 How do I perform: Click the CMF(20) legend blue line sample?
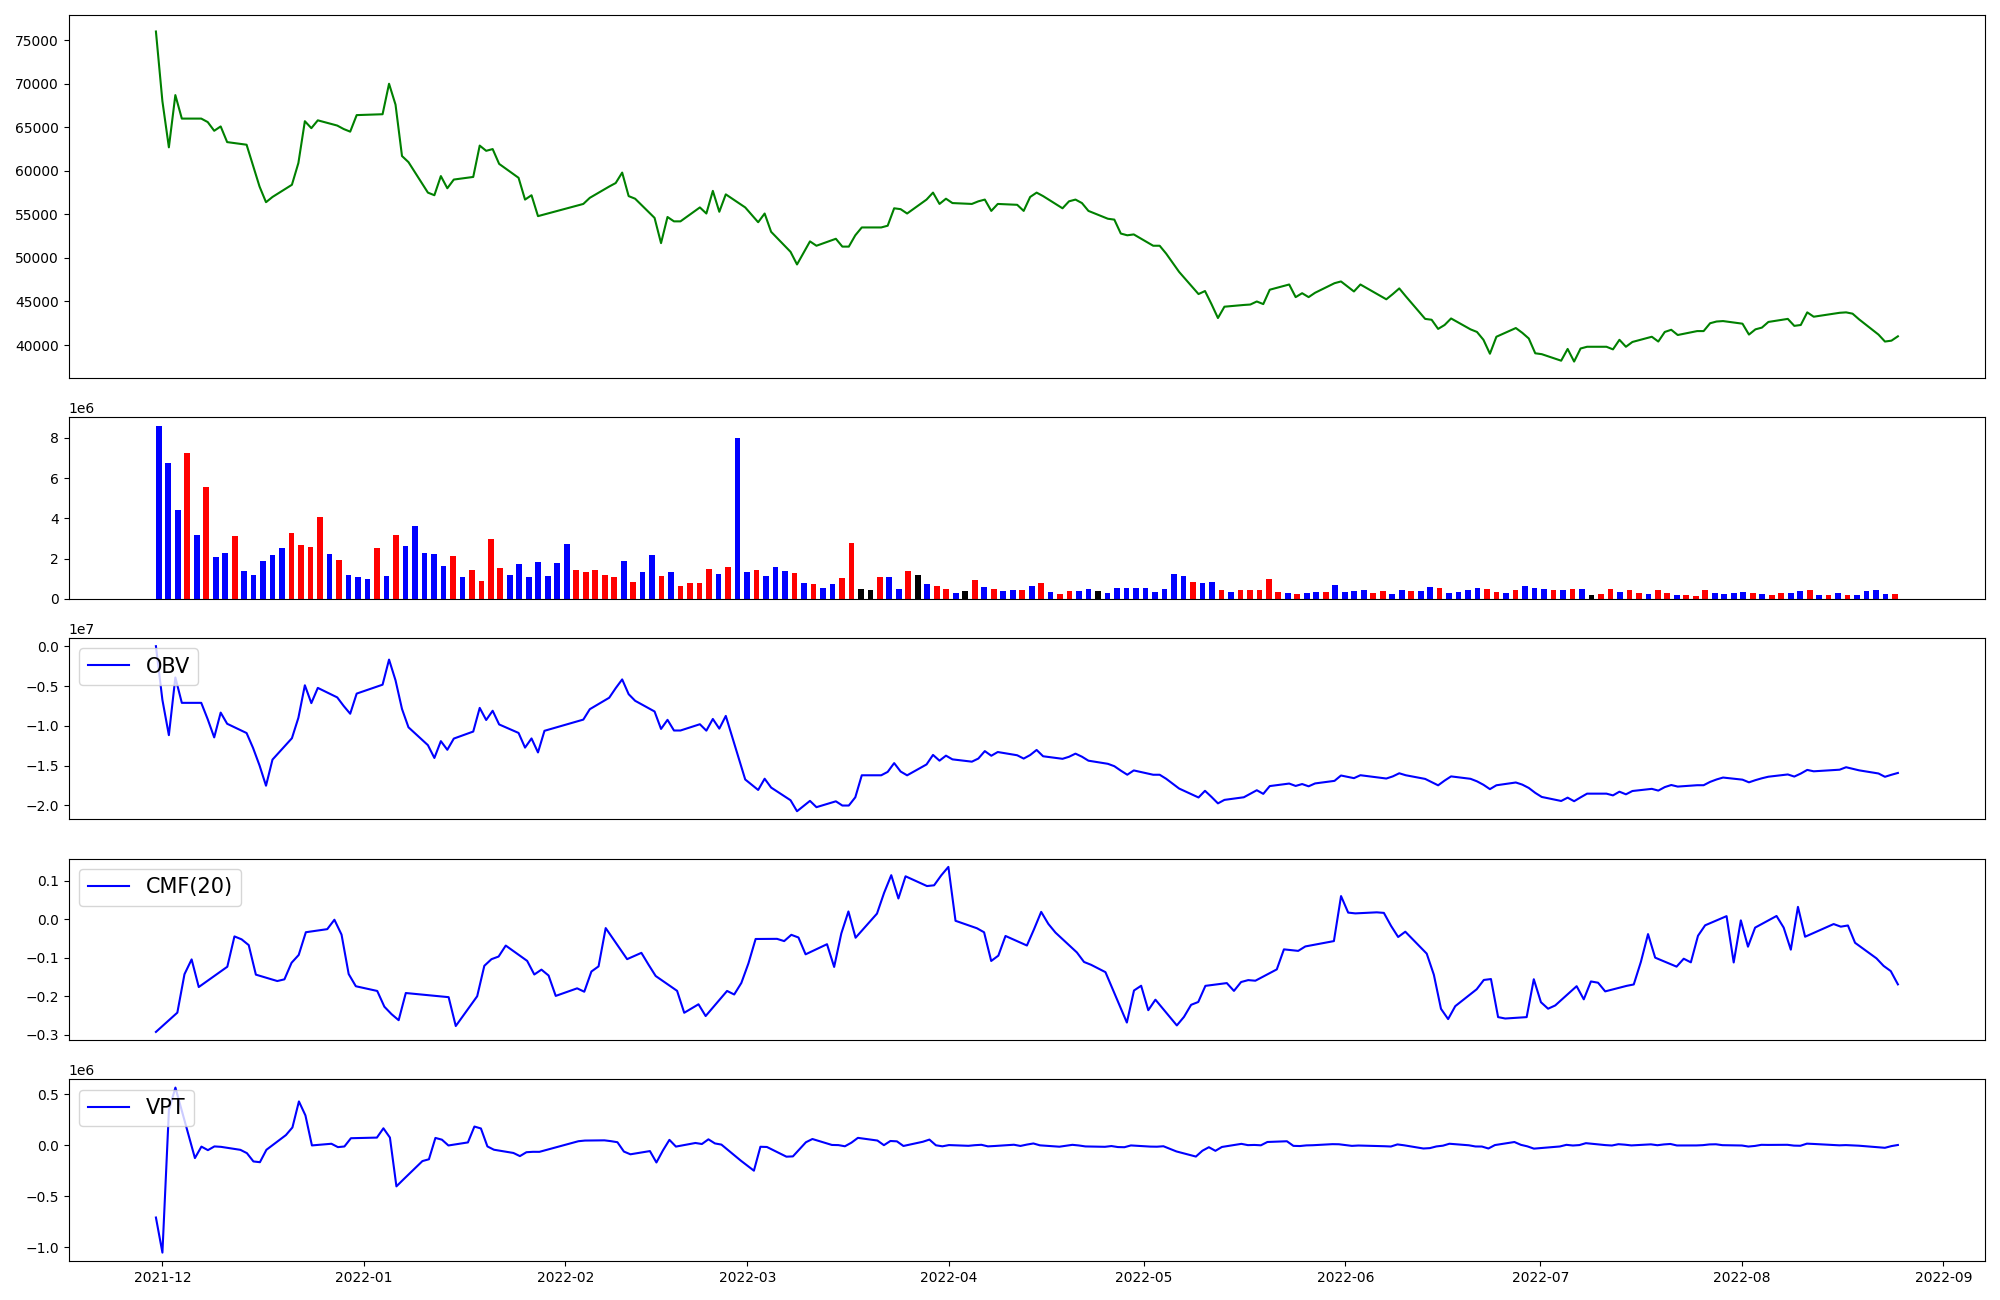tap(109, 886)
